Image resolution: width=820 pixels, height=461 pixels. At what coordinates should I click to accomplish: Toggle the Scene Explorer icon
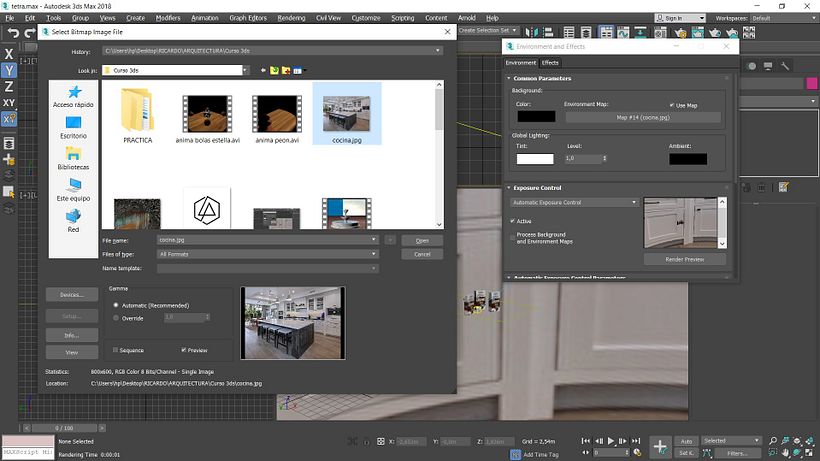pos(569,32)
